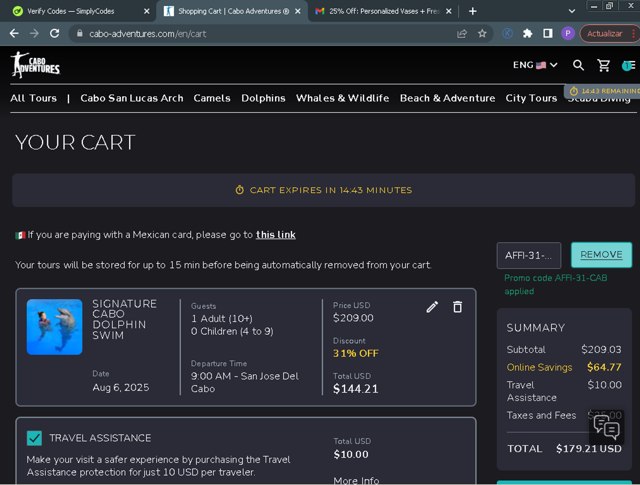Screen dimensions: 640x485
Task: Open City Tours menu item
Action: click(x=531, y=98)
